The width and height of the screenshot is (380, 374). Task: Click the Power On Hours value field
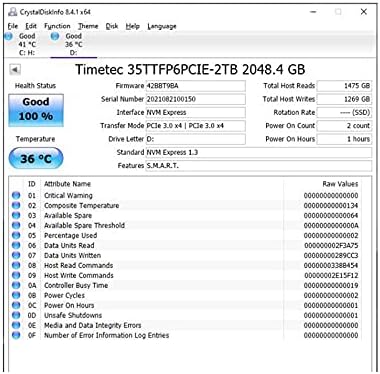click(344, 139)
